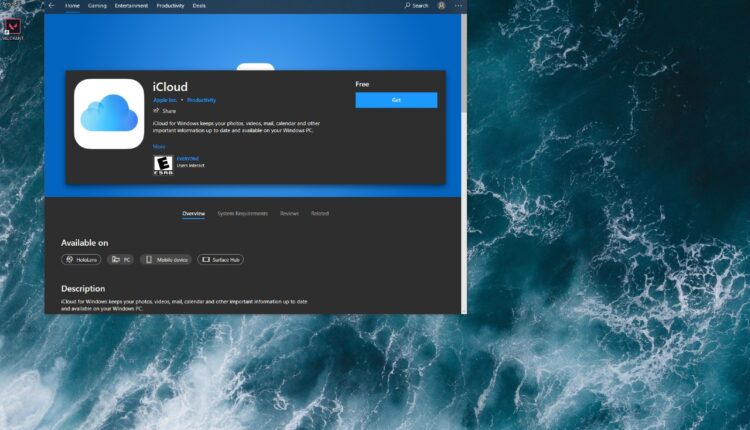750x430 pixels.
Task: Open the Productivity category link beside publisher
Action: 201,100
